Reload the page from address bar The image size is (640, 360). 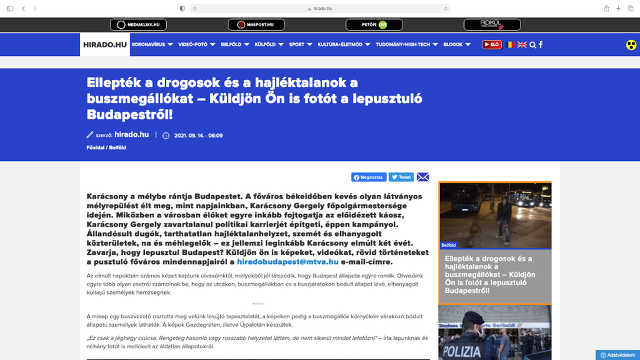(445, 9)
